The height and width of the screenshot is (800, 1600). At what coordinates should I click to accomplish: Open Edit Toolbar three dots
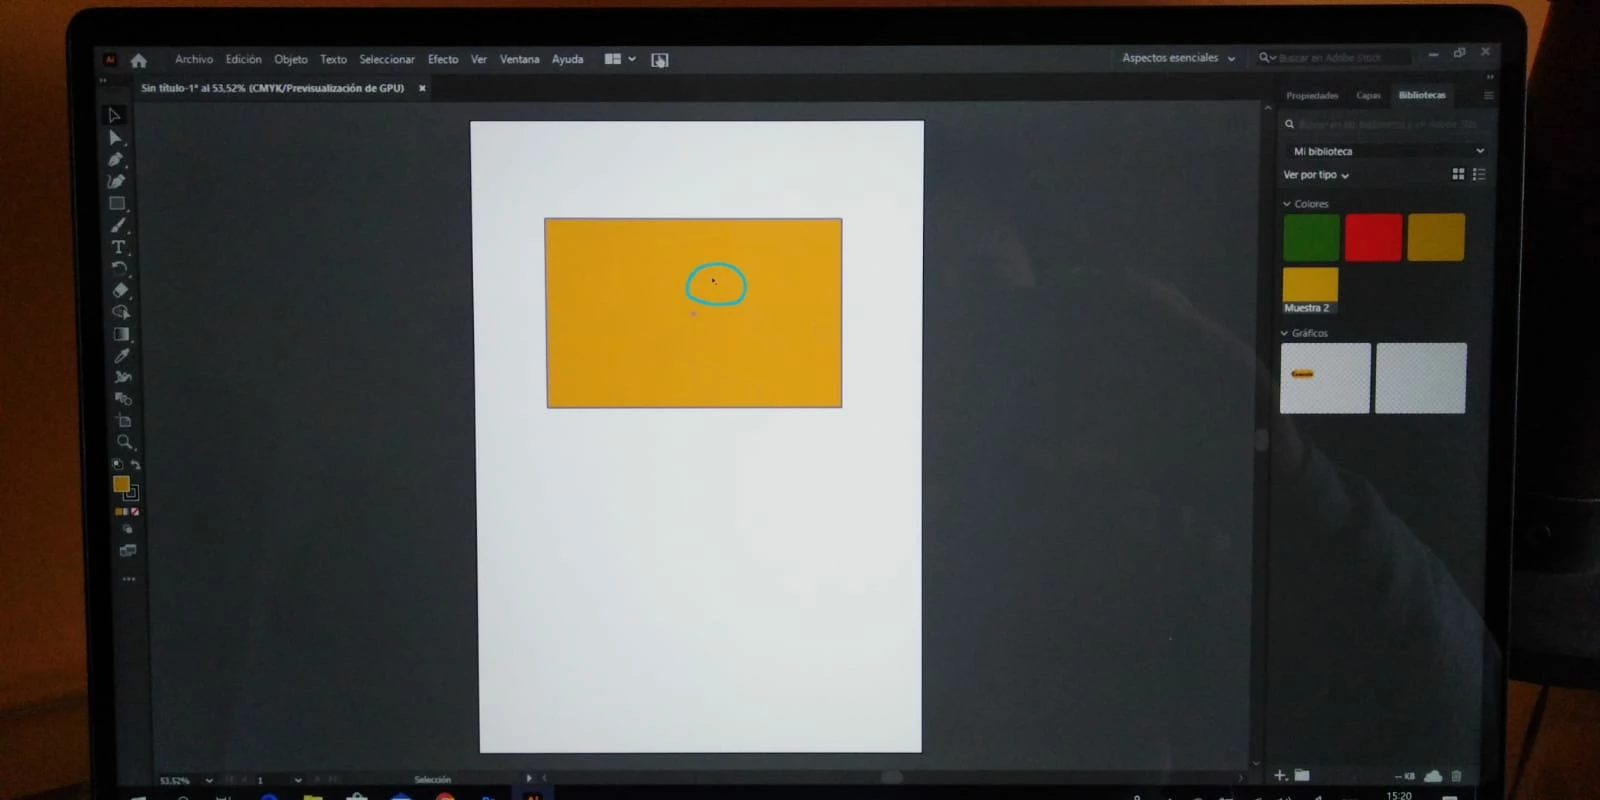point(129,579)
